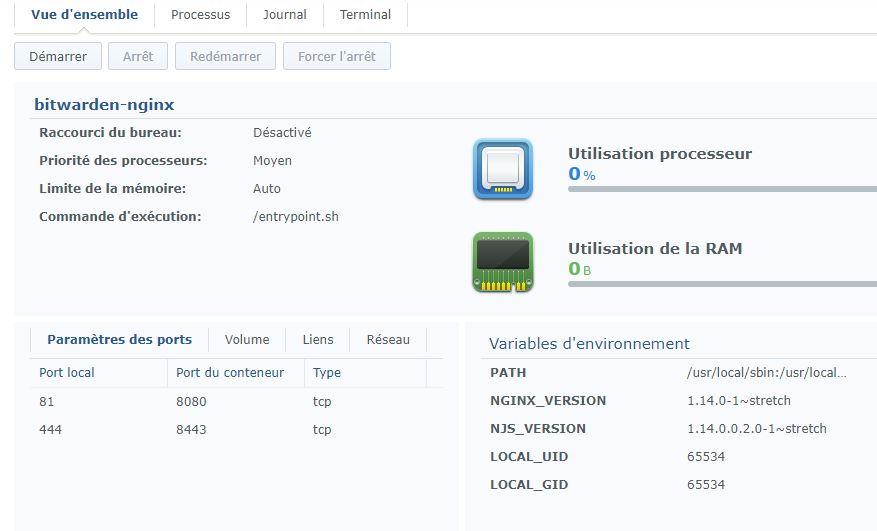Open the Journal tab
Image resolution: width=877 pixels, height=531 pixels.
pos(285,15)
